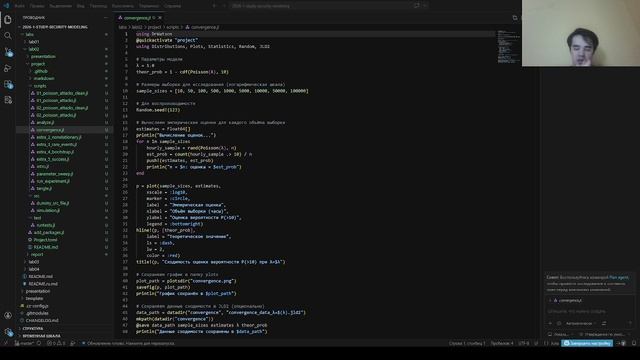Open 01_poisson_attacks_clean.jl file
This screenshot has width=640, height=360.
click(62, 93)
